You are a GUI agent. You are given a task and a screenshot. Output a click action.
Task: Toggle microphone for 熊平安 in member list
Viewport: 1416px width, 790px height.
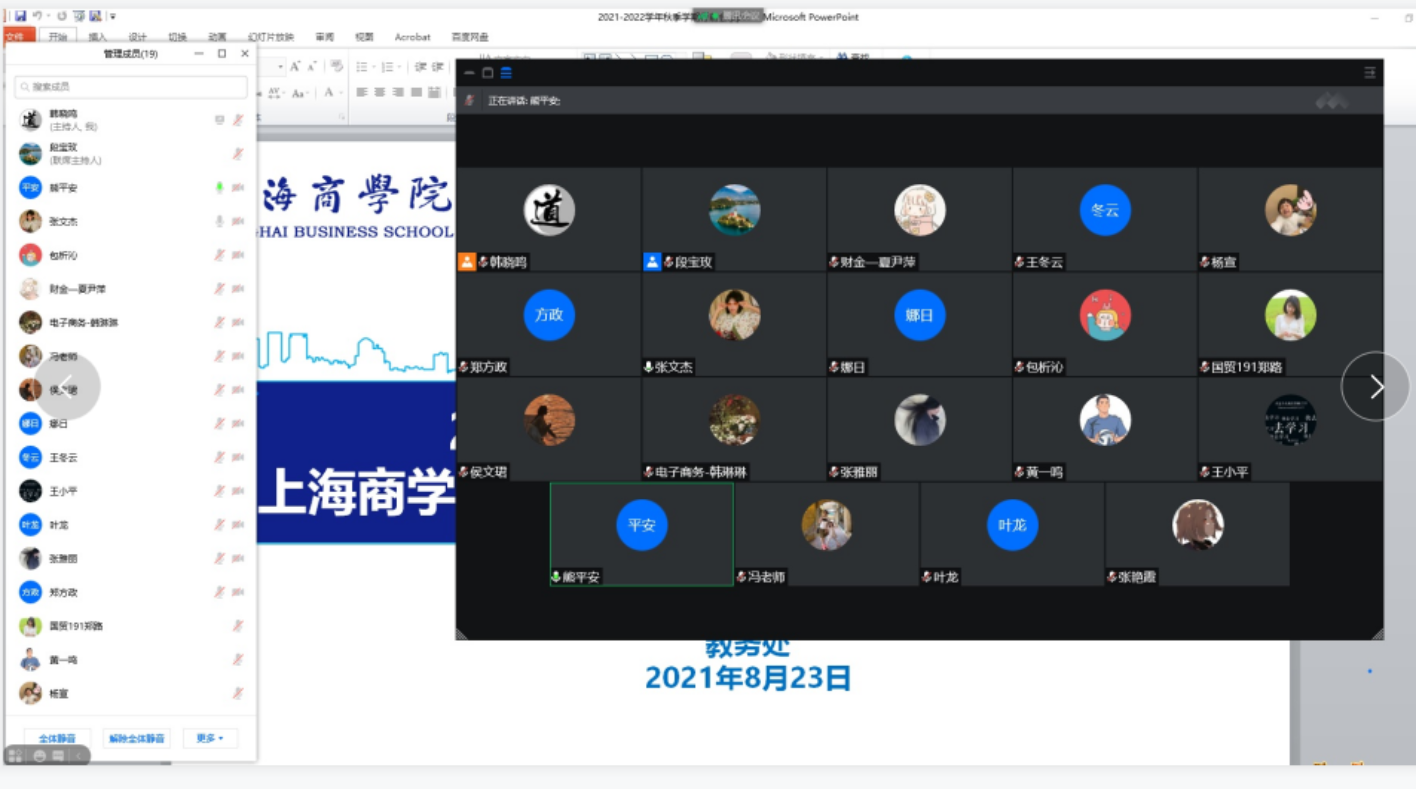[x=219, y=188]
